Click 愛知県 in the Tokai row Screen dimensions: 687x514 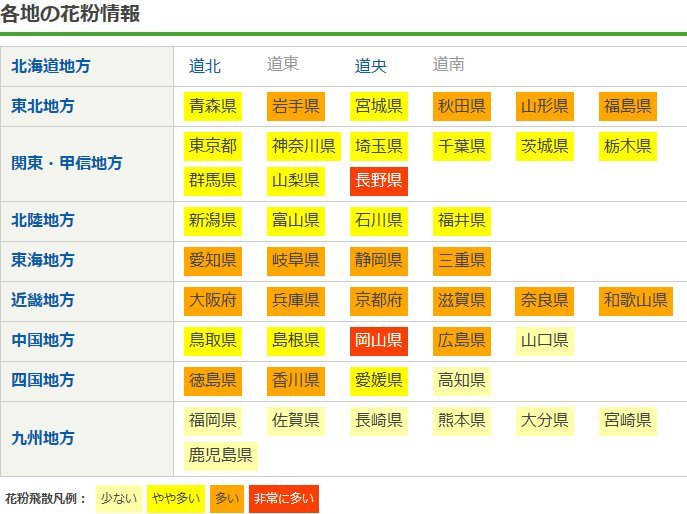[213, 261]
